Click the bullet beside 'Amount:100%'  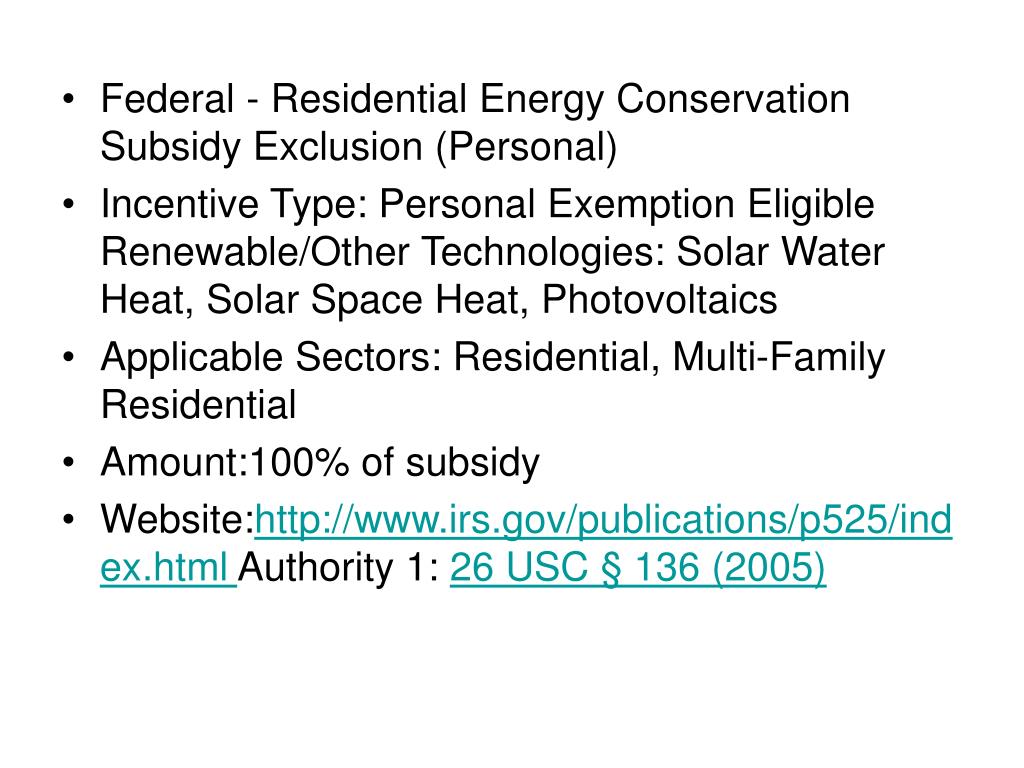pyautogui.click(x=69, y=463)
